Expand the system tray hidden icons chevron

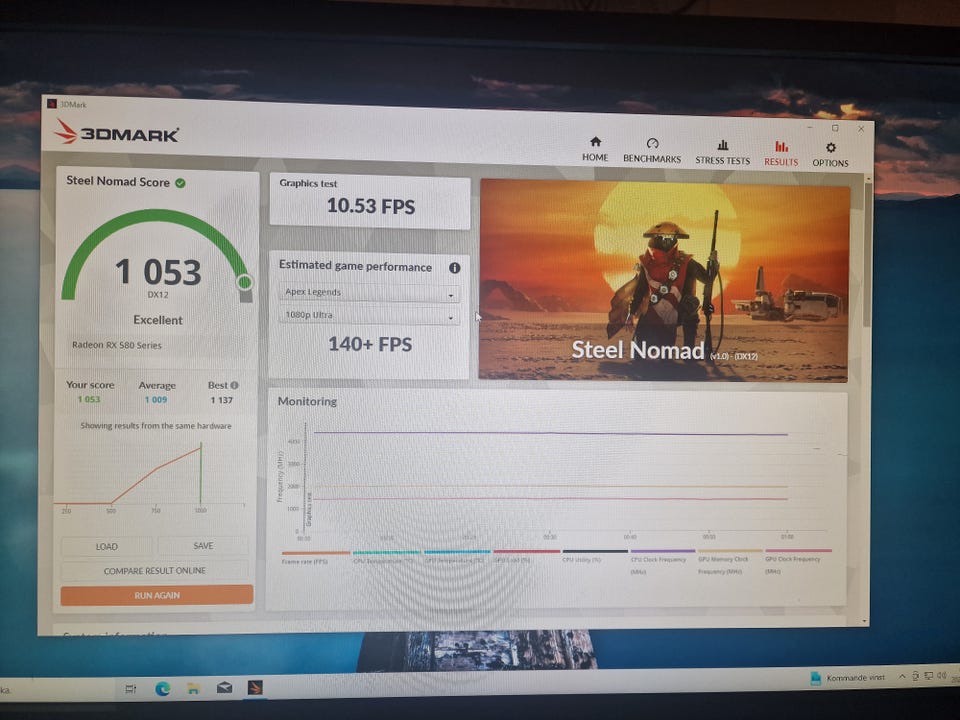pyautogui.click(x=902, y=677)
